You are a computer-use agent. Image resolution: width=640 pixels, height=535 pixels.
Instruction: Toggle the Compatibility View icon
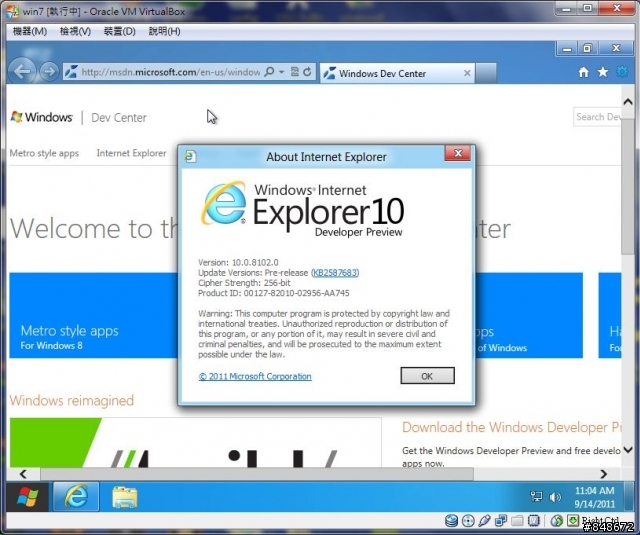coord(294,72)
